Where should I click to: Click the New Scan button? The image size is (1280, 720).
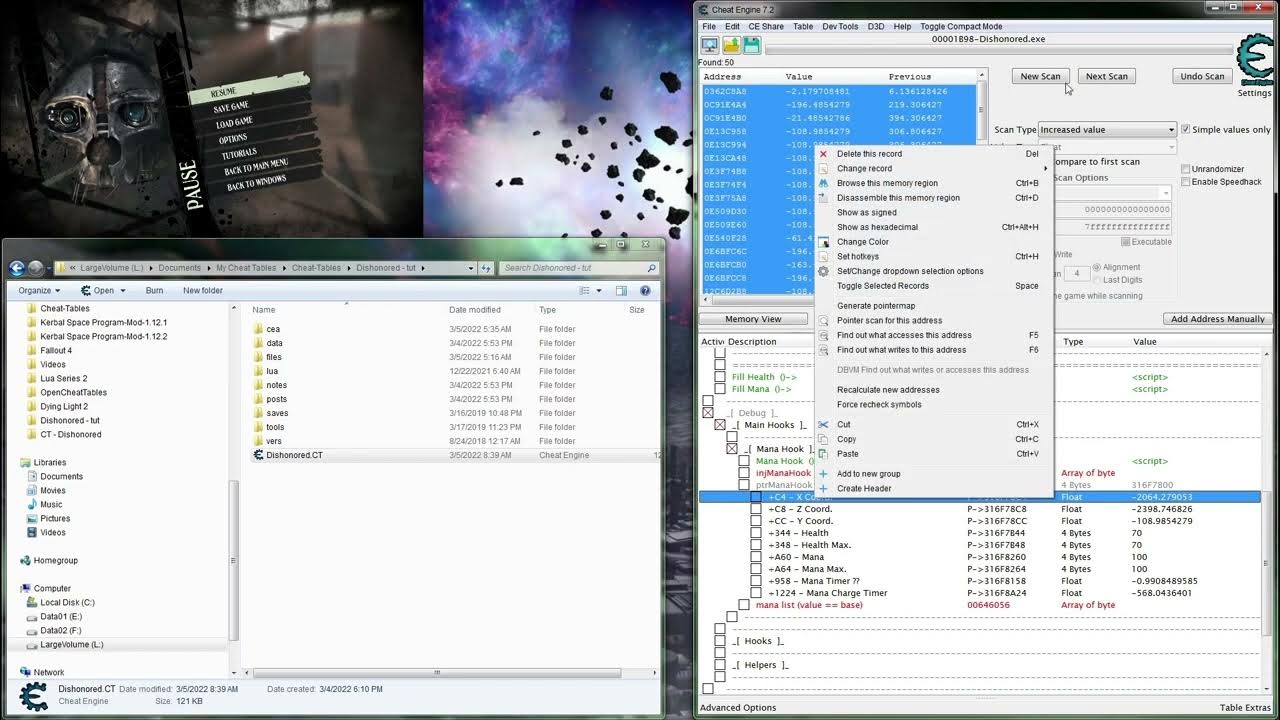(1040, 76)
